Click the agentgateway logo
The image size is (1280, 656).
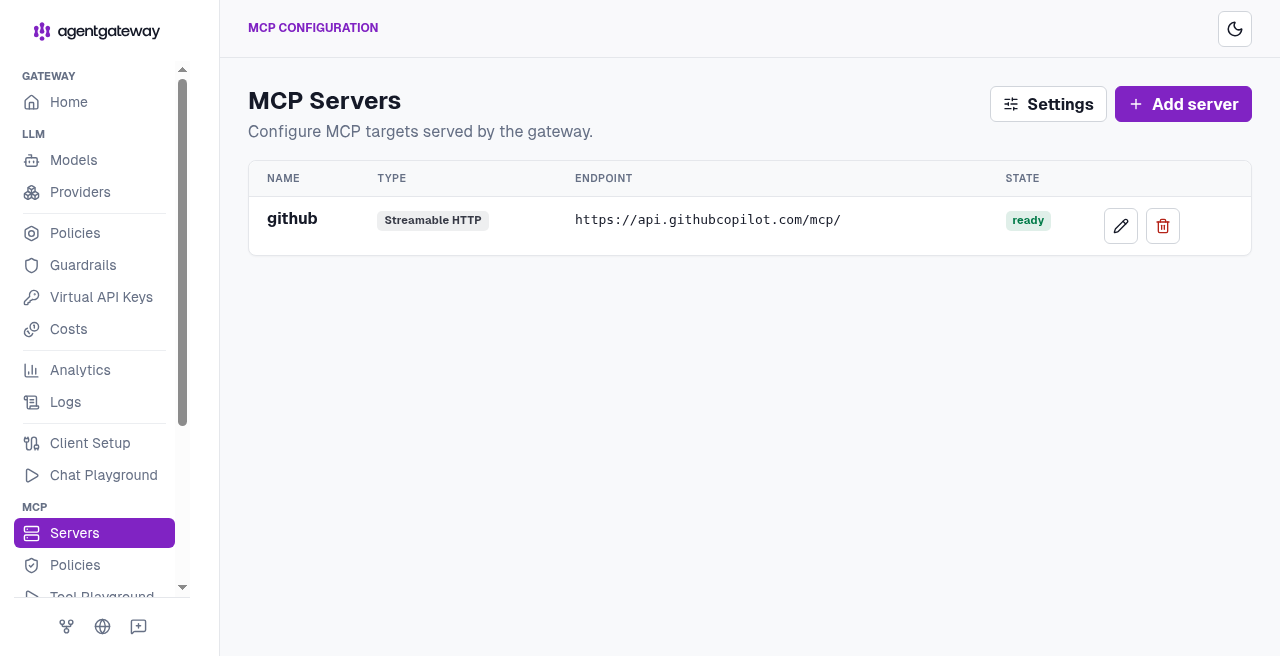click(97, 32)
